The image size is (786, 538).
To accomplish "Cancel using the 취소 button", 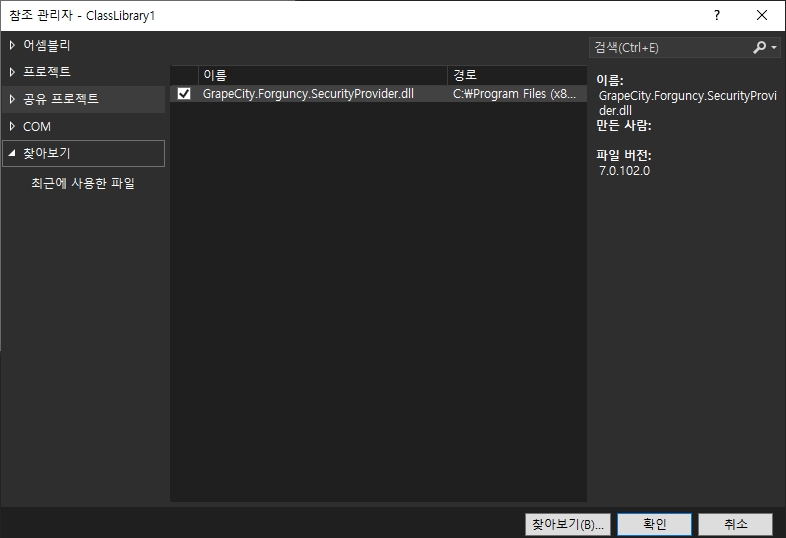I will coord(736,524).
